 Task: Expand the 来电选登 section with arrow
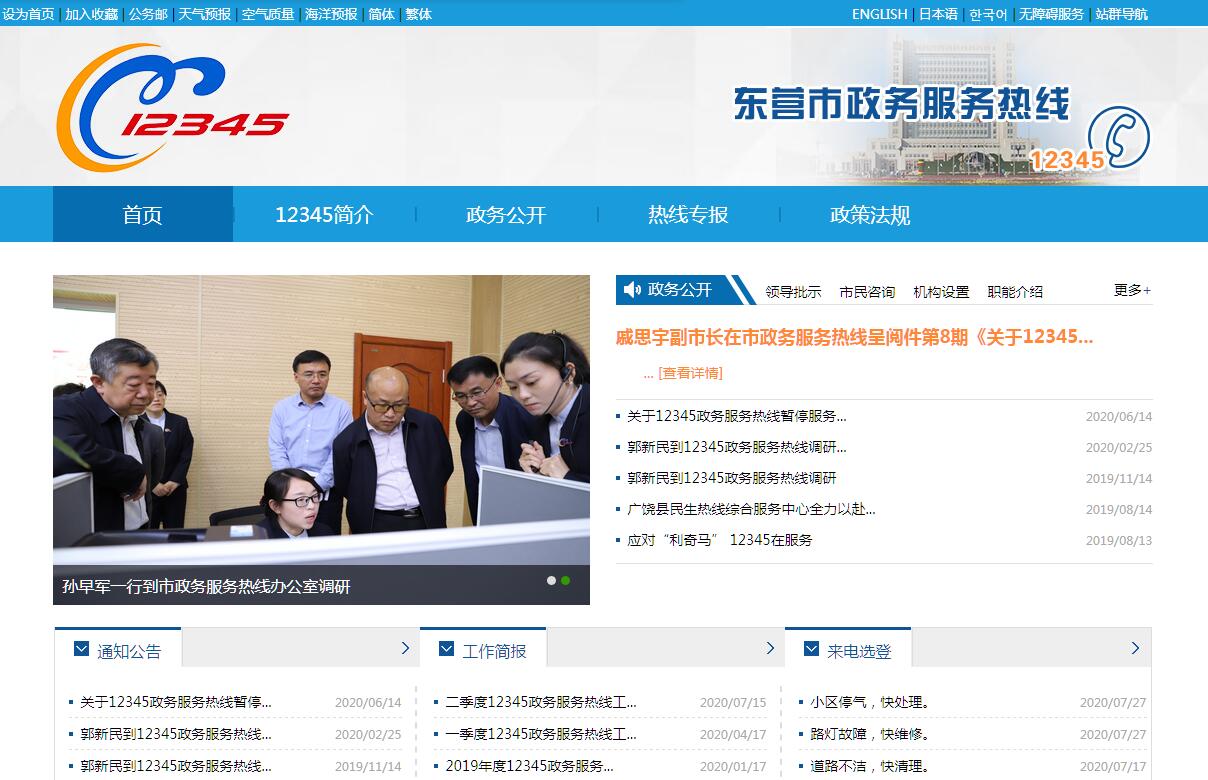tap(1135, 648)
